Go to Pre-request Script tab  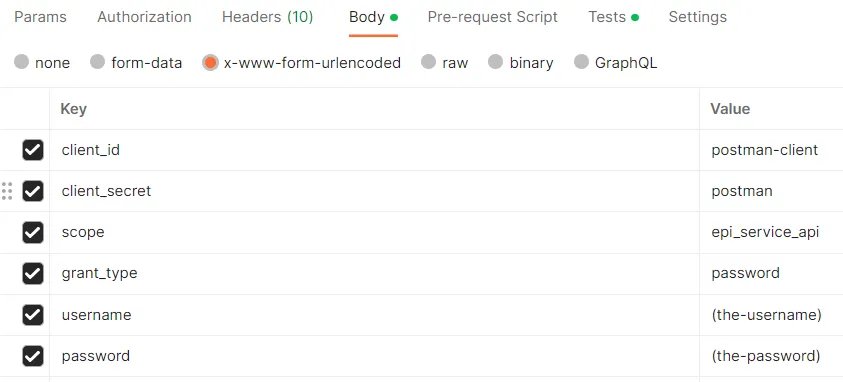(x=492, y=17)
